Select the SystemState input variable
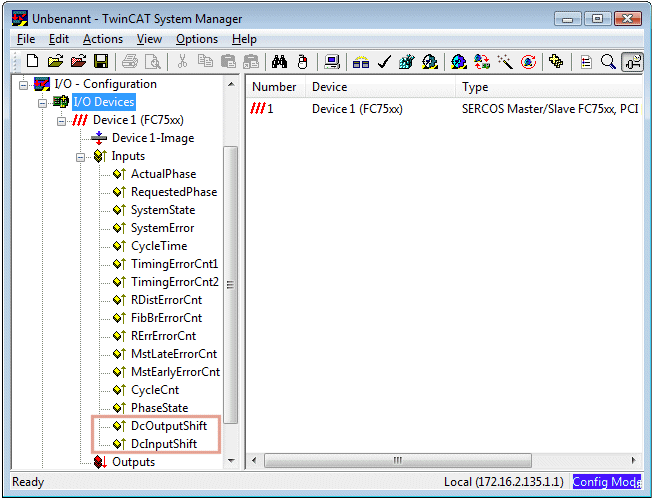The image size is (652, 499). coord(163,210)
